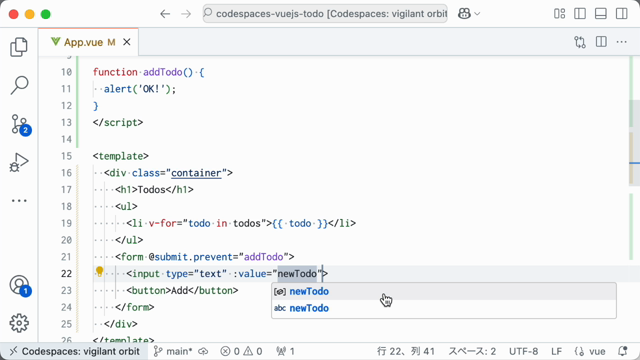Click the </script> closing tag

point(118,122)
